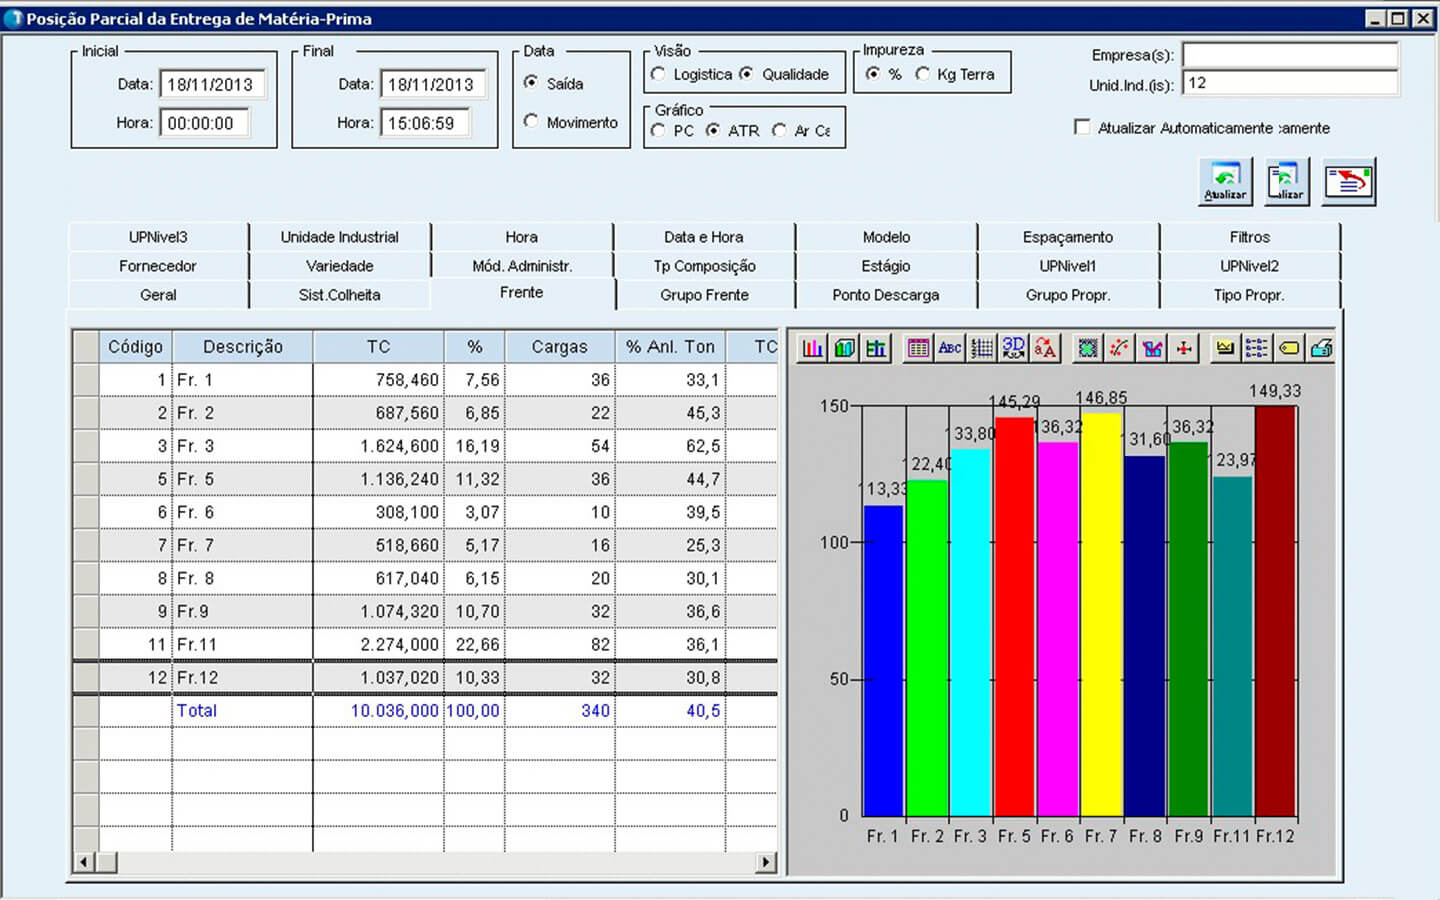
Task: Open the Grupo Frente tab
Action: (704, 295)
